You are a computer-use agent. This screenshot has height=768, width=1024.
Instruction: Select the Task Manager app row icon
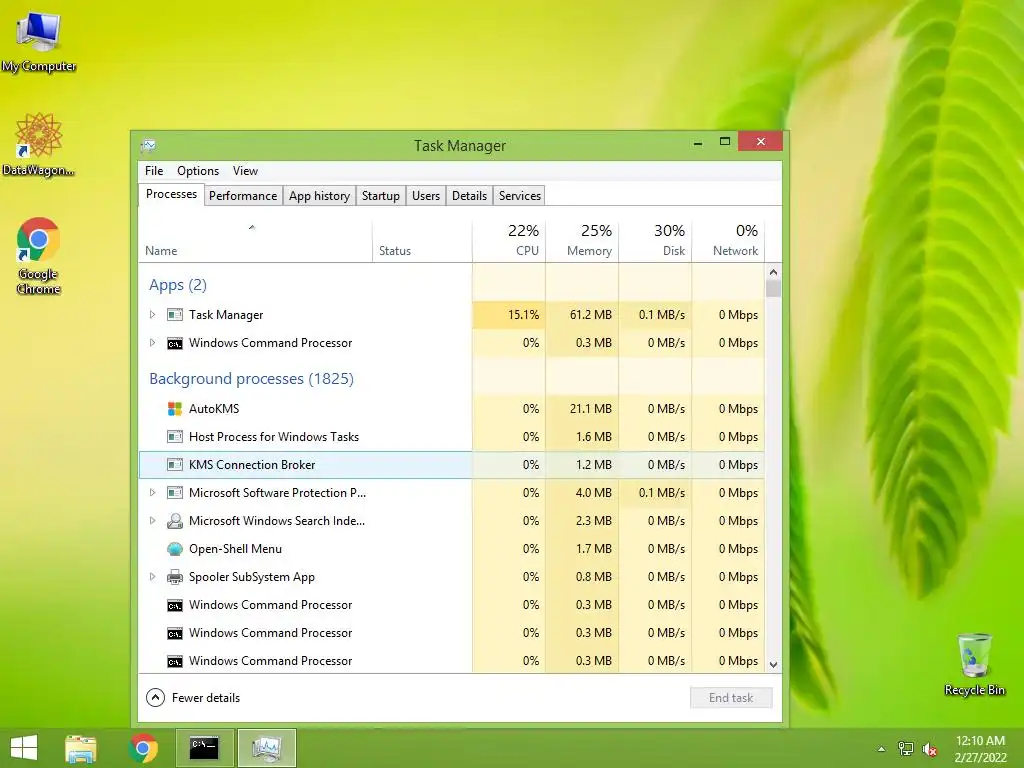point(174,315)
